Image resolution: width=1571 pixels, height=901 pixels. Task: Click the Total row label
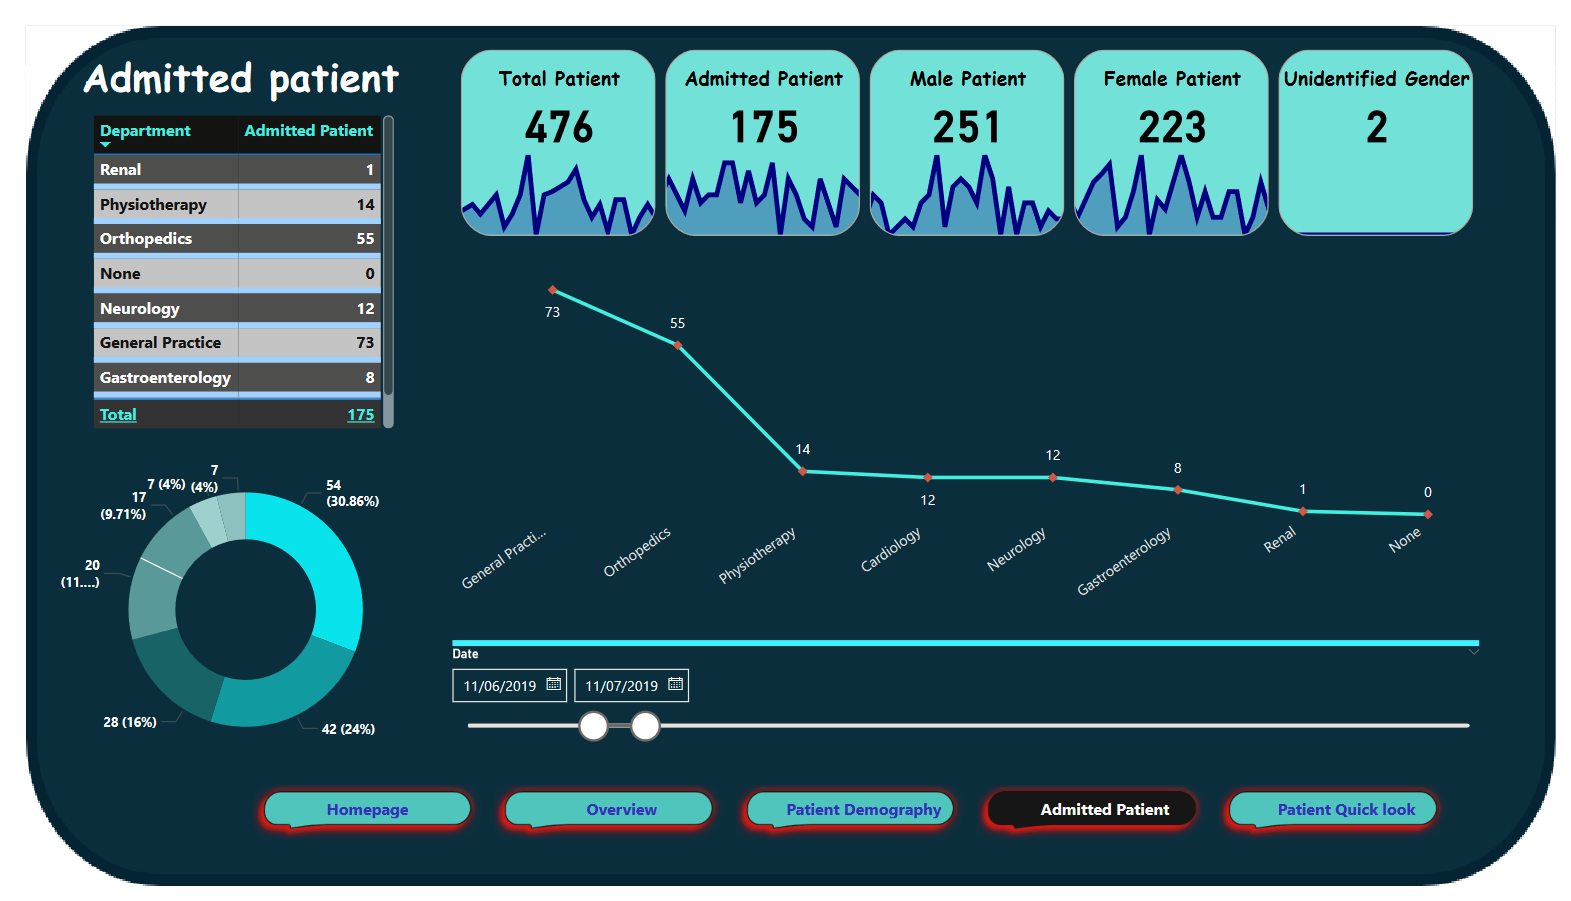pos(118,414)
